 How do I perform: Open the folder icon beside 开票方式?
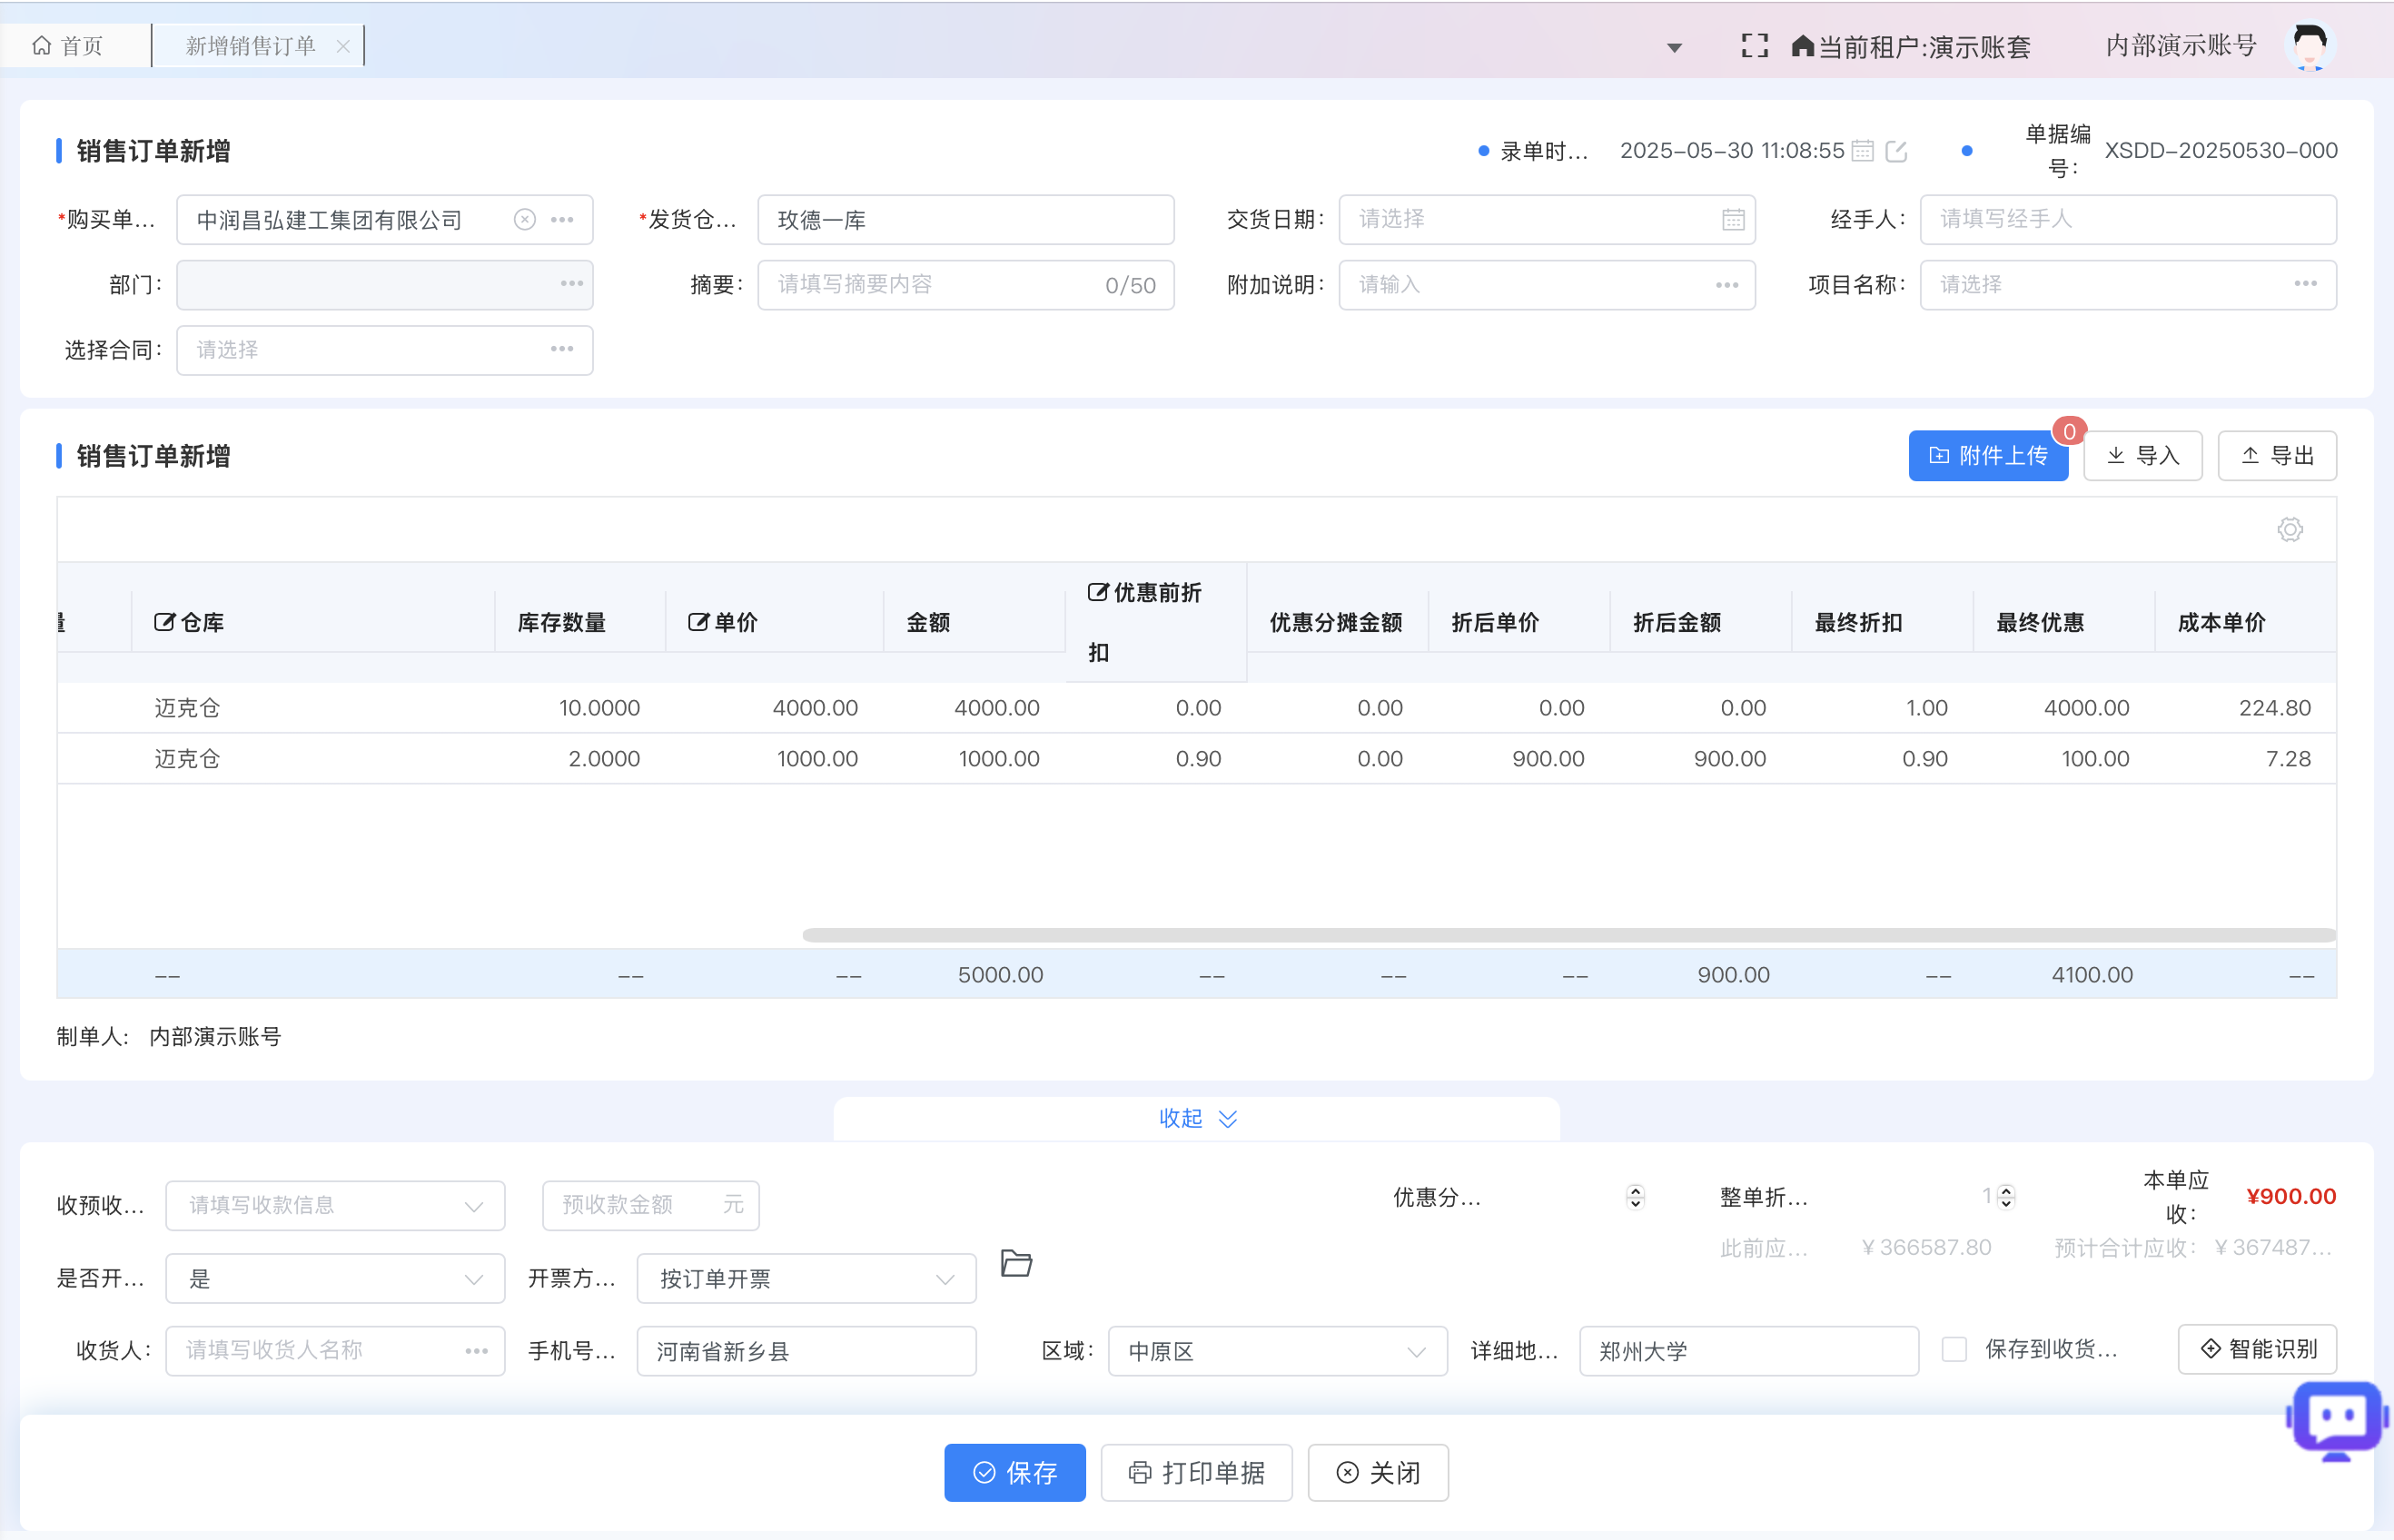point(1016,1264)
